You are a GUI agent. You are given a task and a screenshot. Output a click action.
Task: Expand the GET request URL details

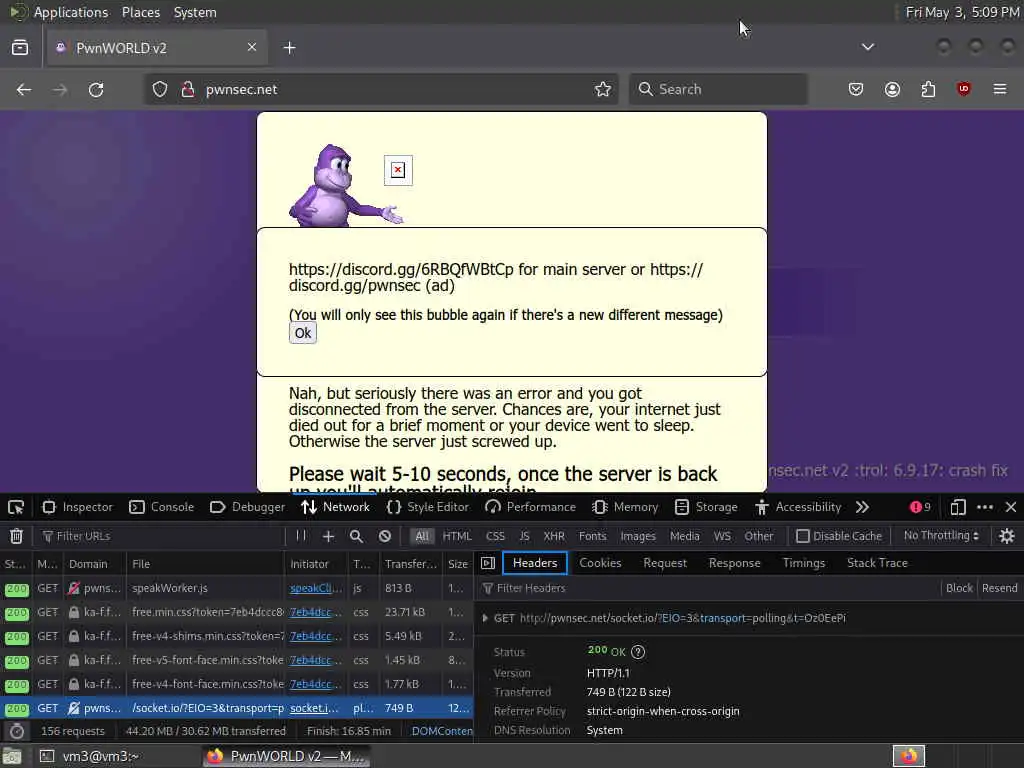485,618
